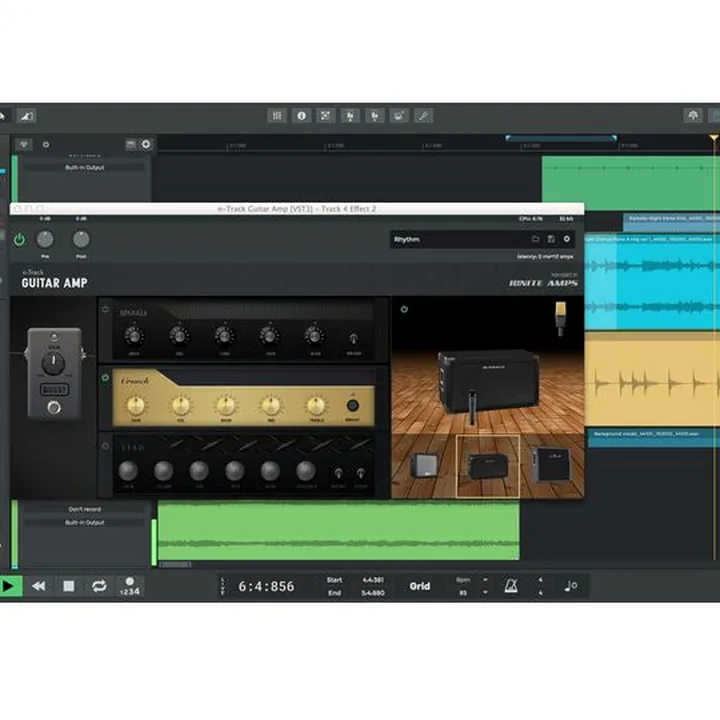Click the small circle icon in the track header bar
The height and width of the screenshot is (720, 720).
click(46, 144)
